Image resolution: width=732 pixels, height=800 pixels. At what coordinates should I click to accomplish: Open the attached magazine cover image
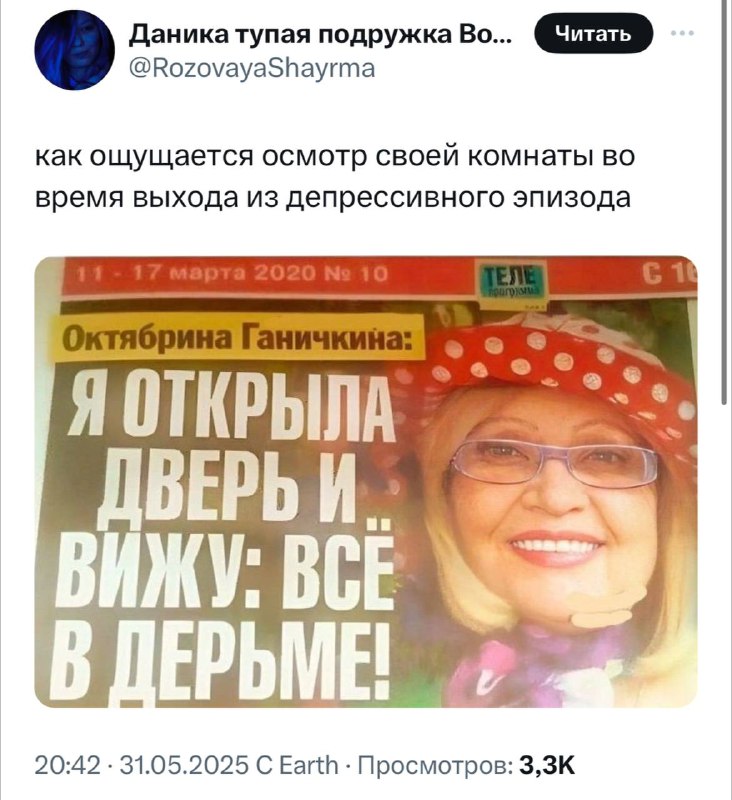[x=366, y=482]
